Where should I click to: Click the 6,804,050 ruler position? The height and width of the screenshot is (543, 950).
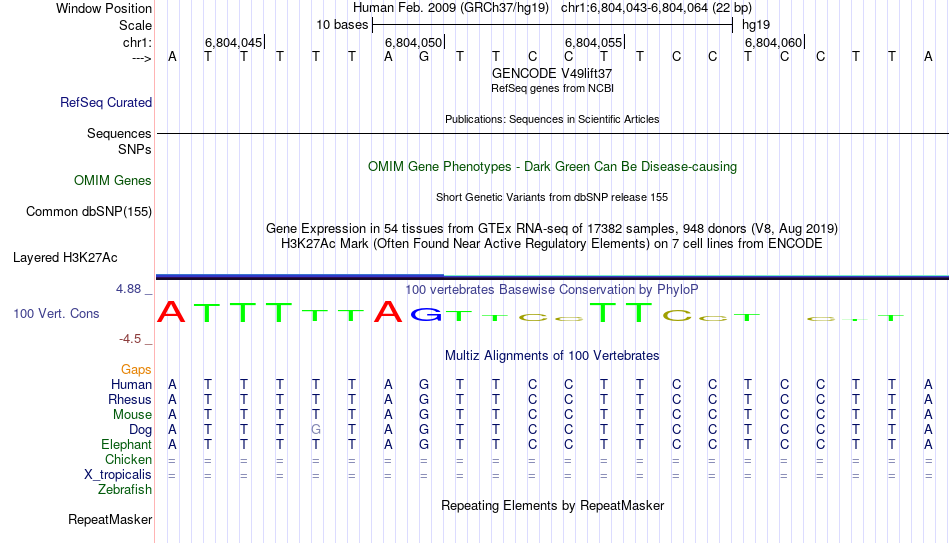pyautogui.click(x=413, y=42)
